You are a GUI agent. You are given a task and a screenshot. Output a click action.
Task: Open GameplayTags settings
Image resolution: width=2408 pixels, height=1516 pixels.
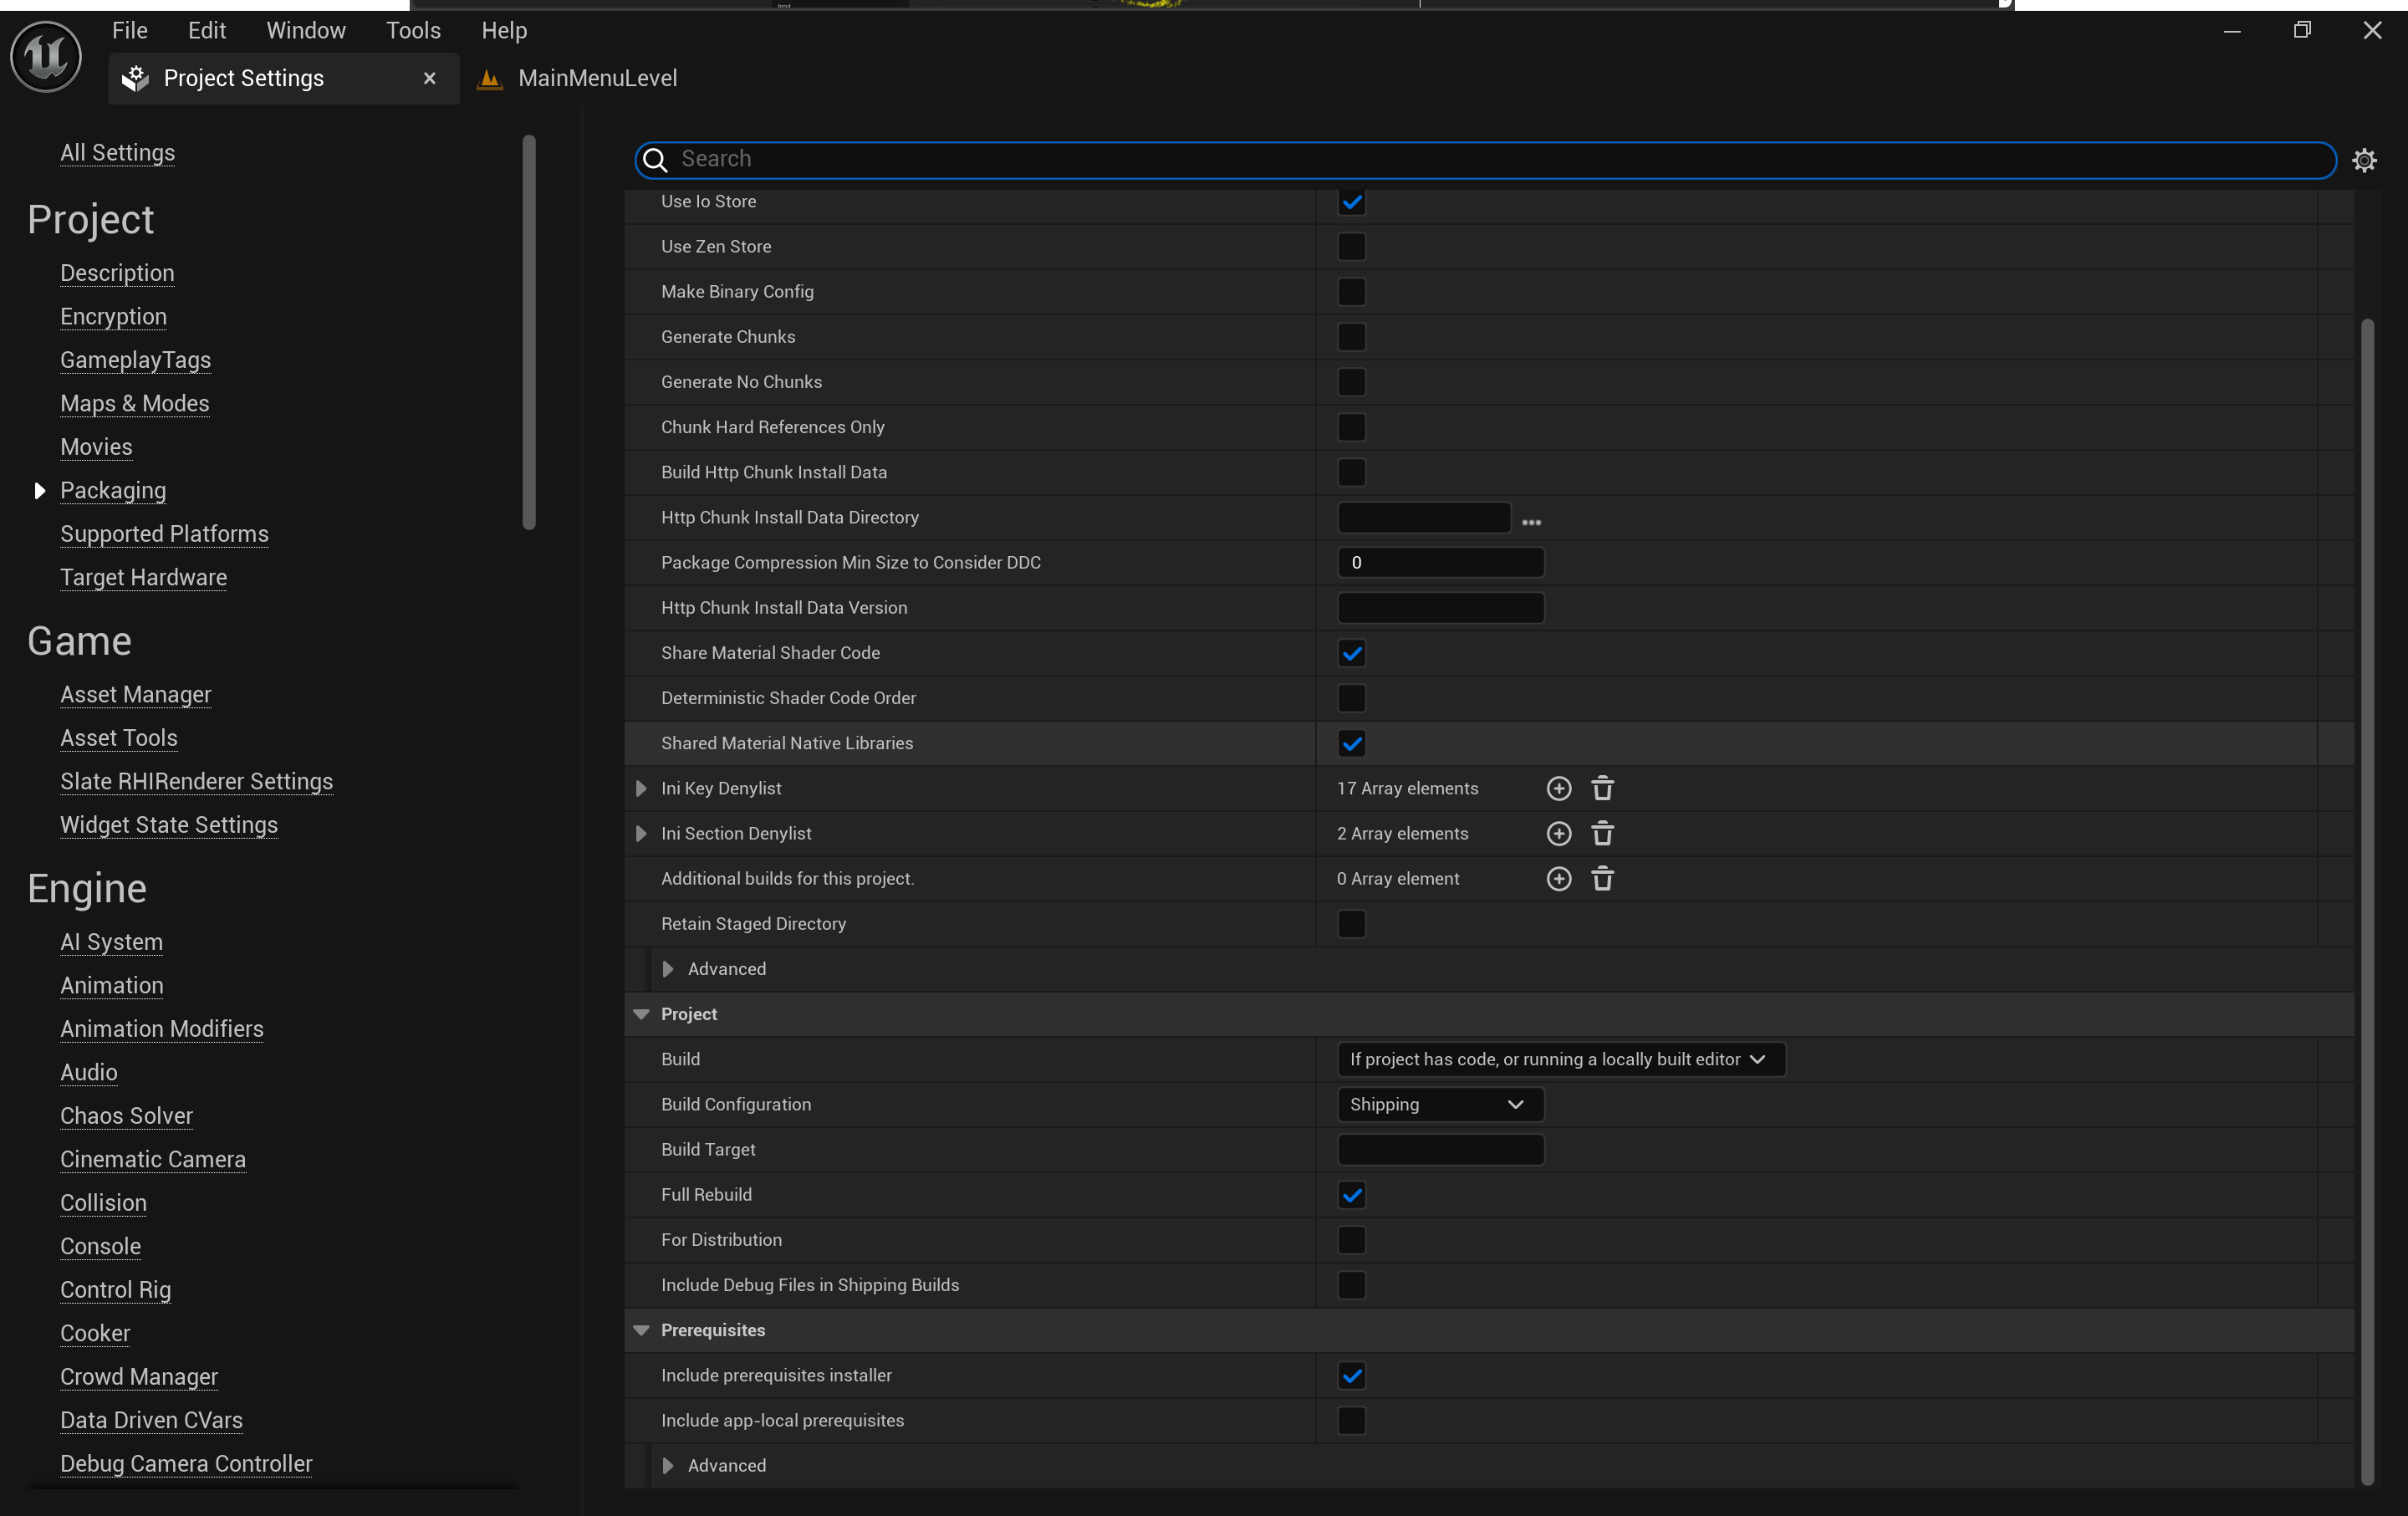pos(135,360)
